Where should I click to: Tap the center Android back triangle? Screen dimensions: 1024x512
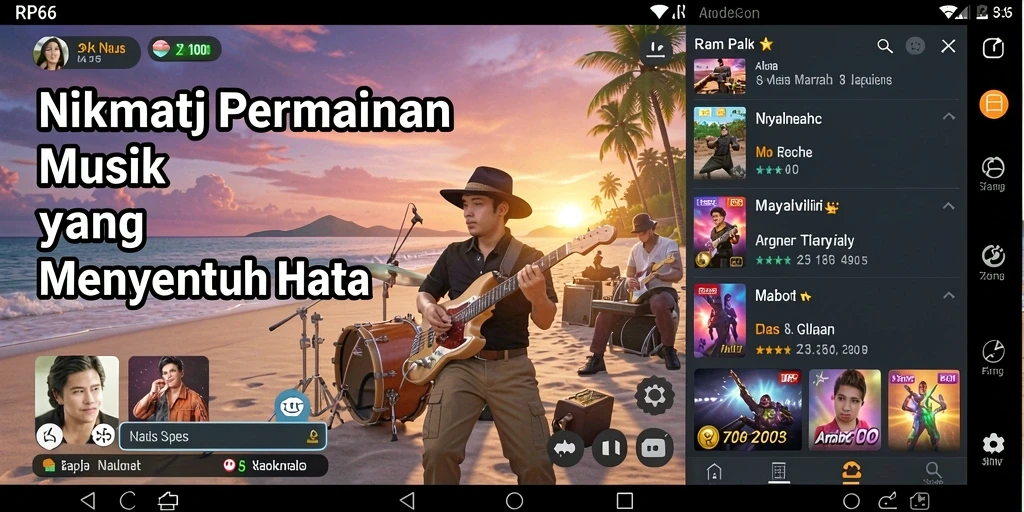pyautogui.click(x=406, y=500)
